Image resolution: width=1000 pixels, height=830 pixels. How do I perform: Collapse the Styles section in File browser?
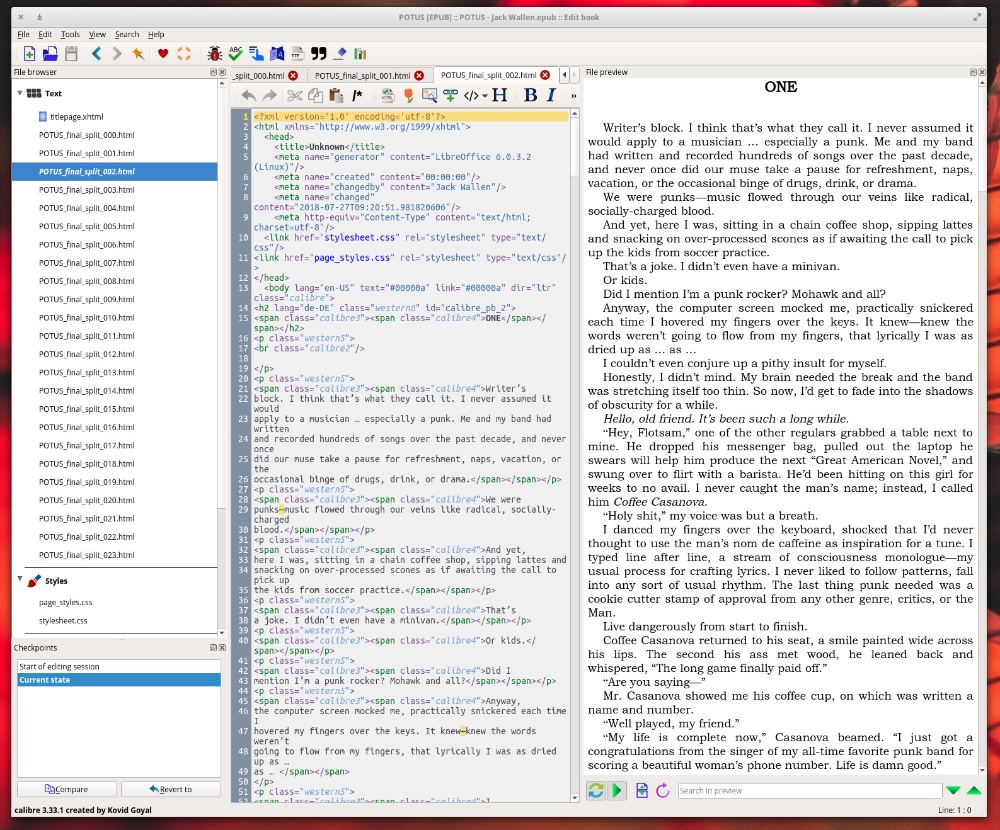coord(19,579)
